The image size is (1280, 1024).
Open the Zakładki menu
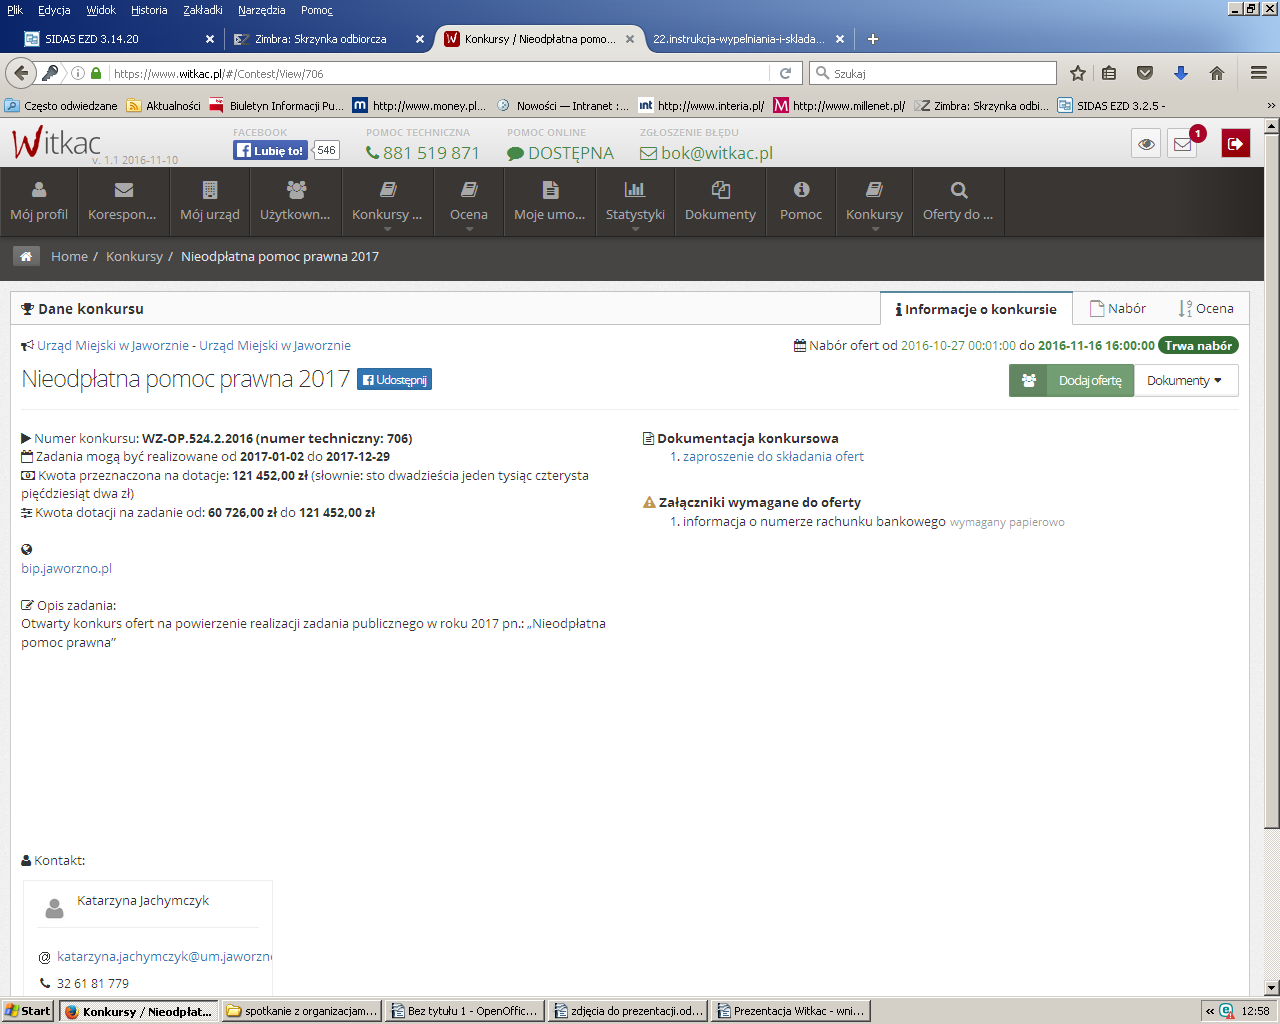(x=203, y=10)
